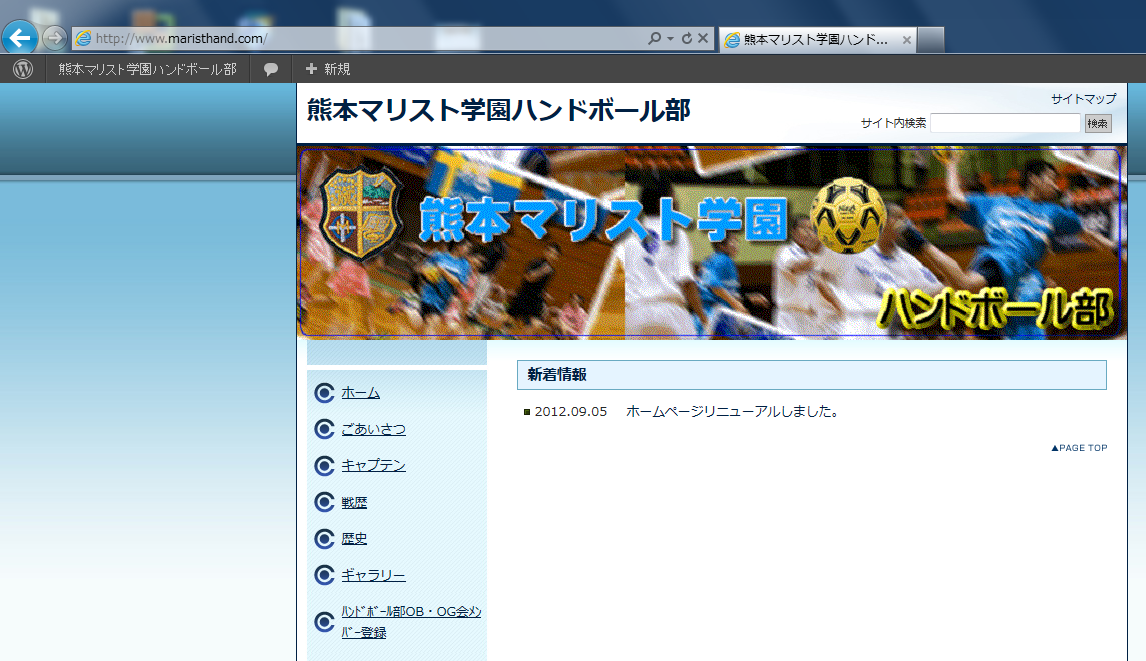
Task: Click the circle icon beside OB・OG会メンバー登録
Action: click(x=325, y=622)
